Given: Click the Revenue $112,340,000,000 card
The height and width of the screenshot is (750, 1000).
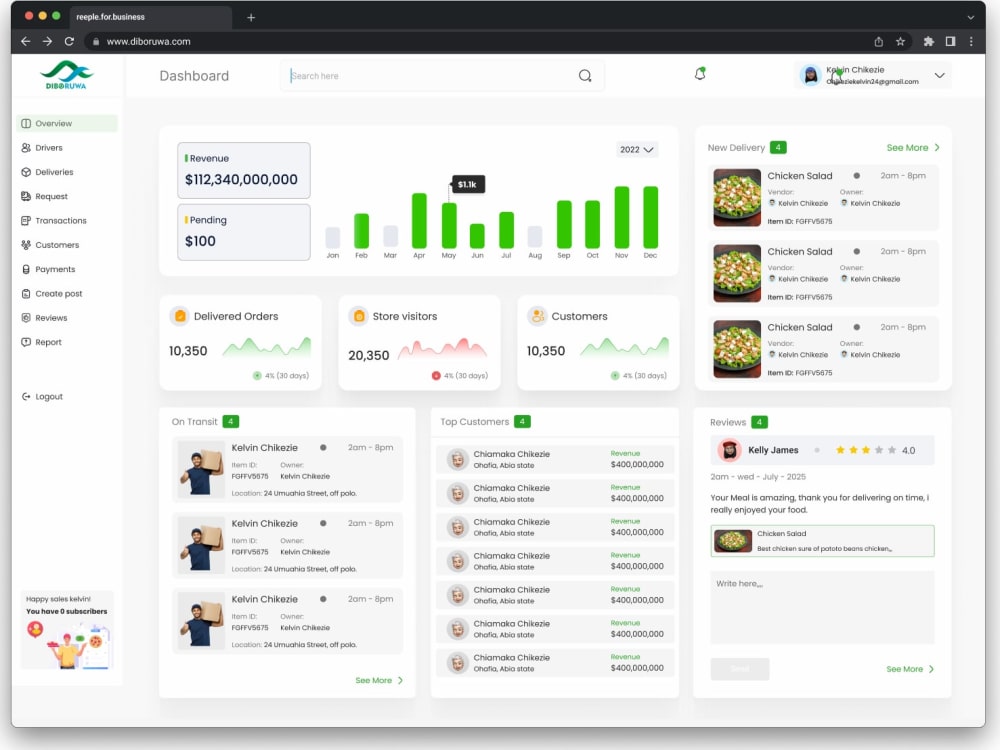Looking at the screenshot, I should pos(244,170).
